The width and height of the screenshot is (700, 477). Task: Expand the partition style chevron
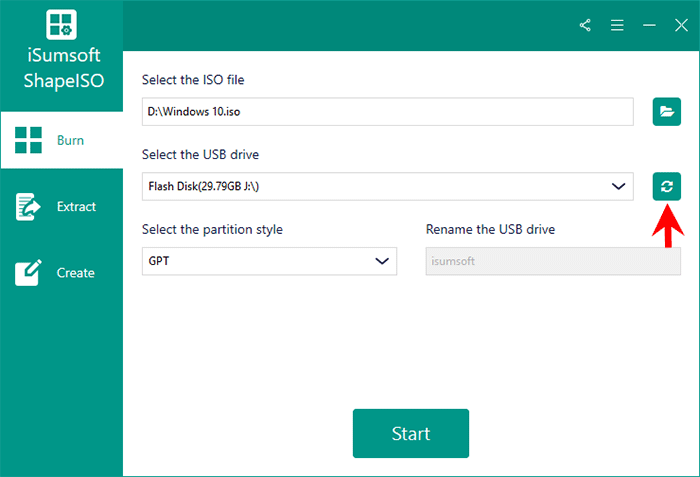tap(381, 261)
